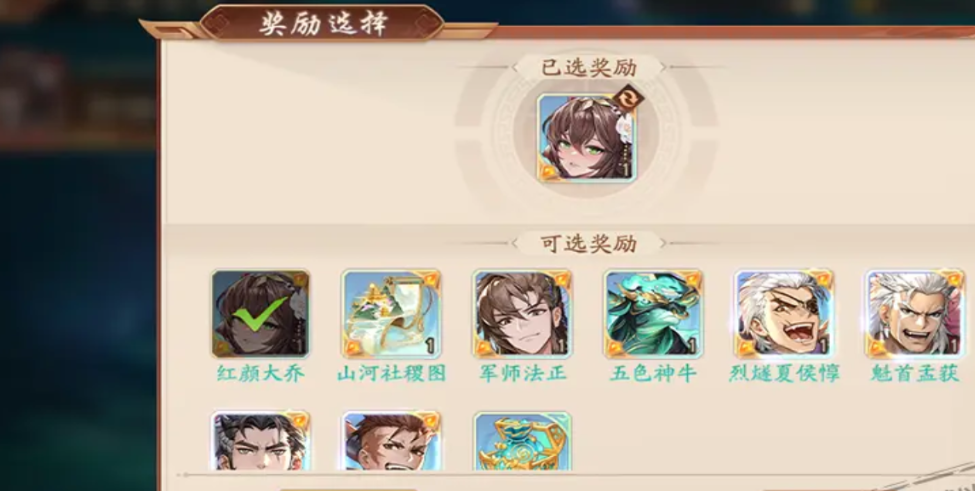Click the 奖励选择 title banner

(x=322, y=24)
